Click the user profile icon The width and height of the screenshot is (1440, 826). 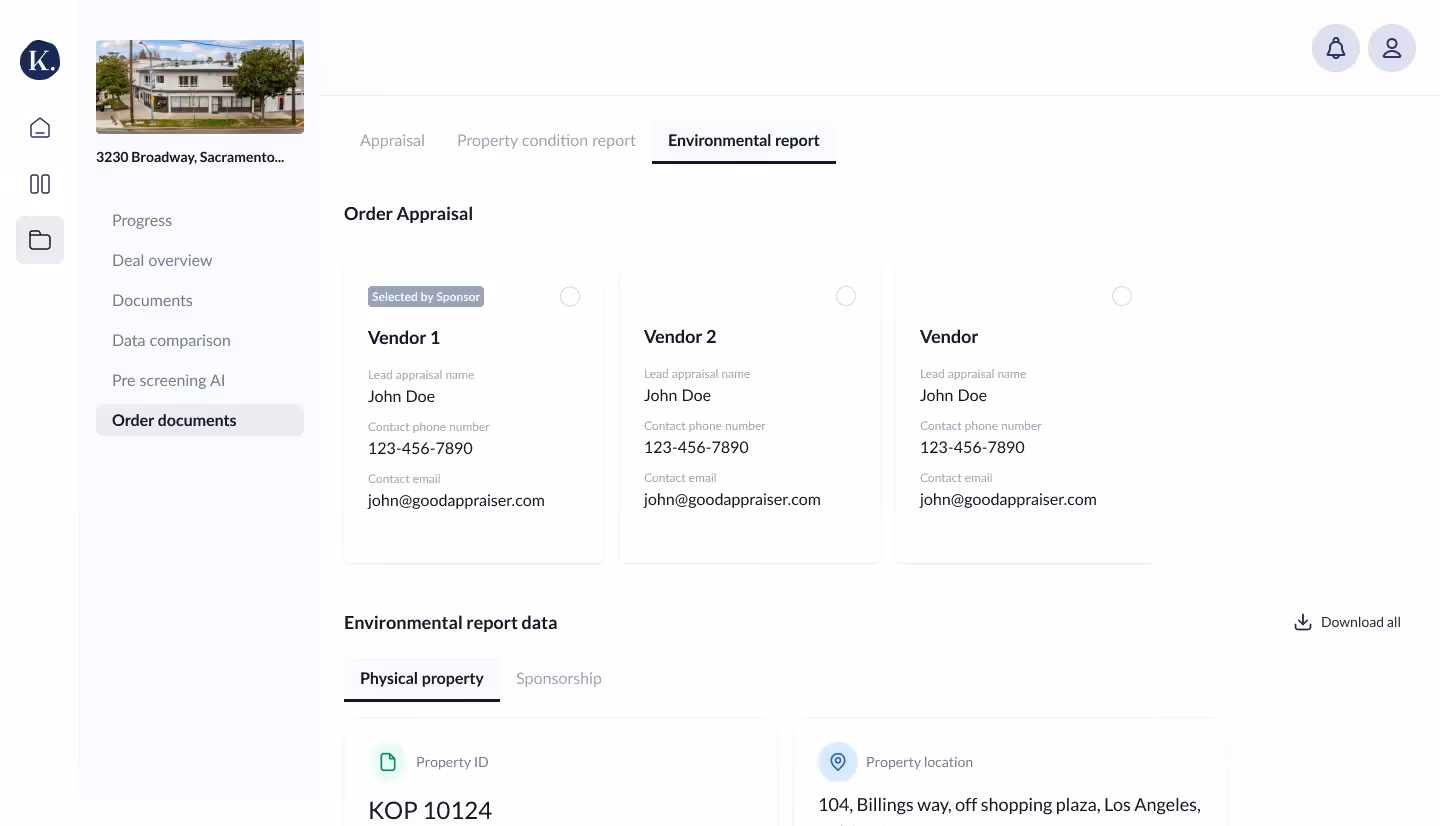point(1392,48)
